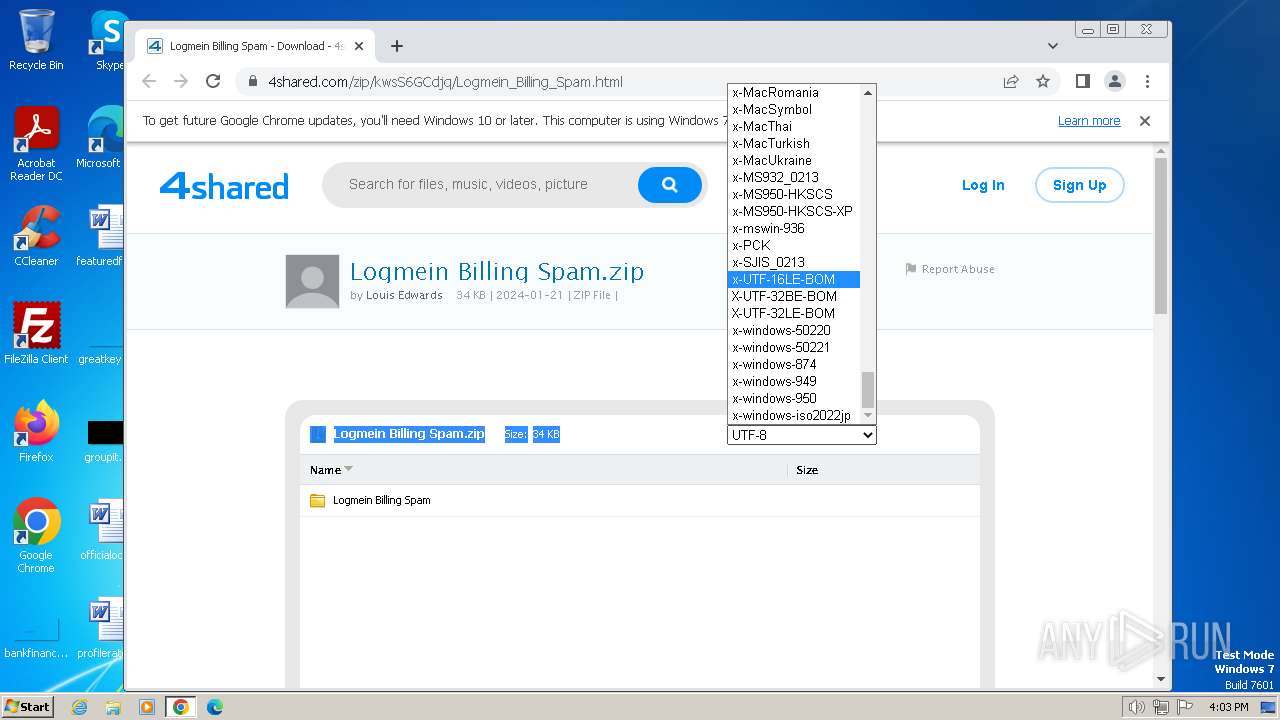The height and width of the screenshot is (720, 1280).
Task: Bookmark this page with the star icon
Action: pos(1043,82)
